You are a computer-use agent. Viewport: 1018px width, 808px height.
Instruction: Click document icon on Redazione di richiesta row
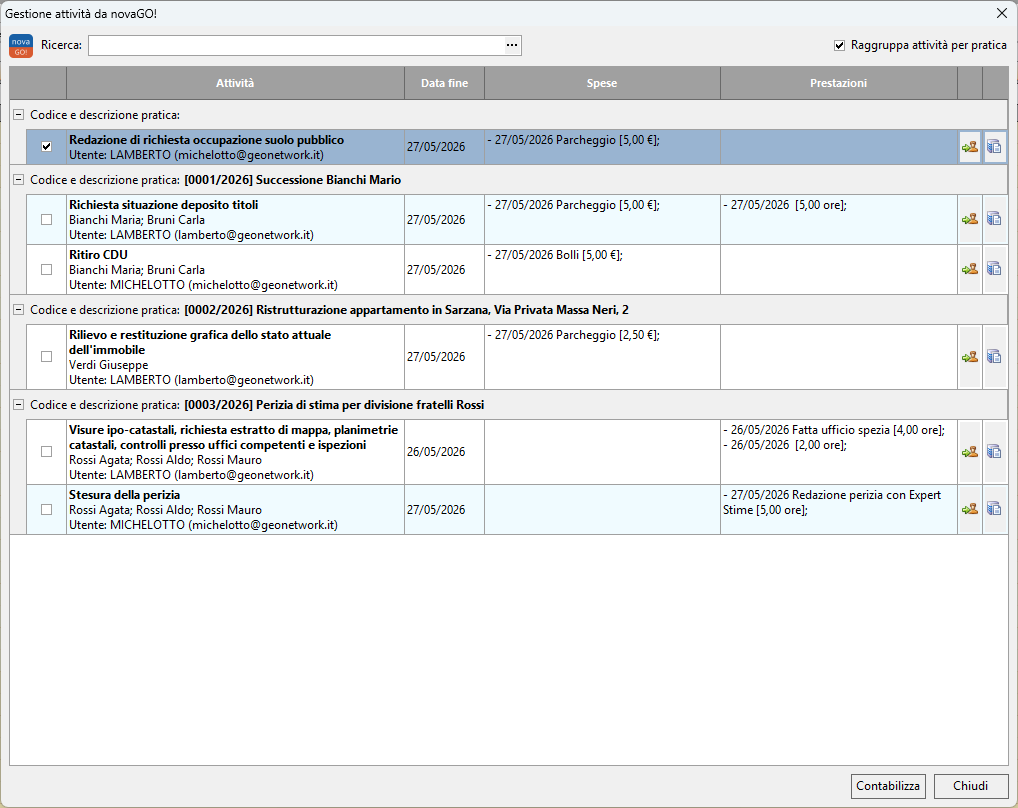coord(994,147)
